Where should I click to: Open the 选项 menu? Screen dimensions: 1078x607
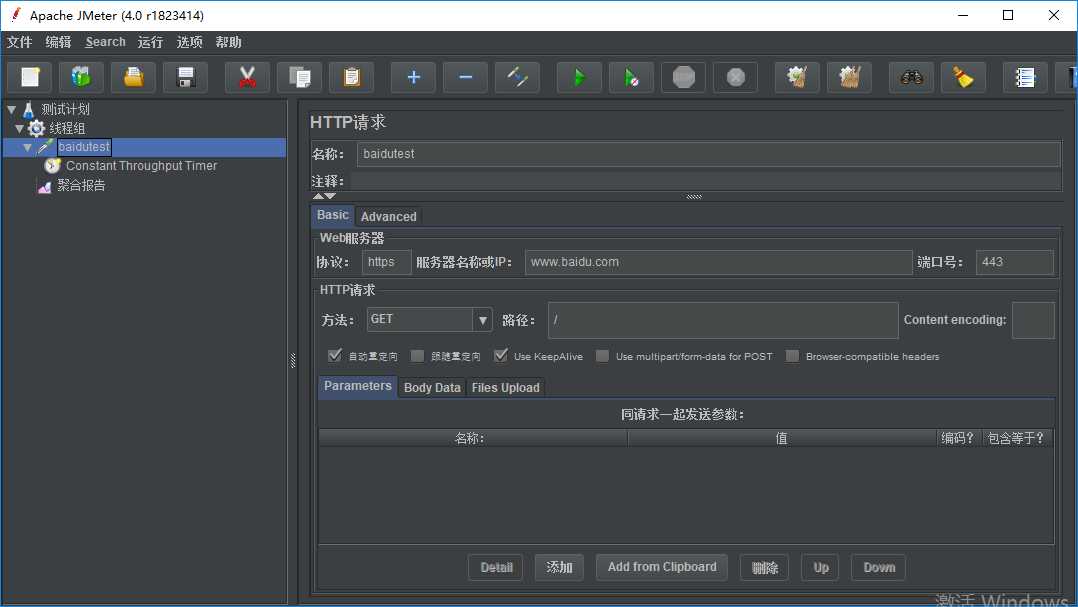click(190, 42)
